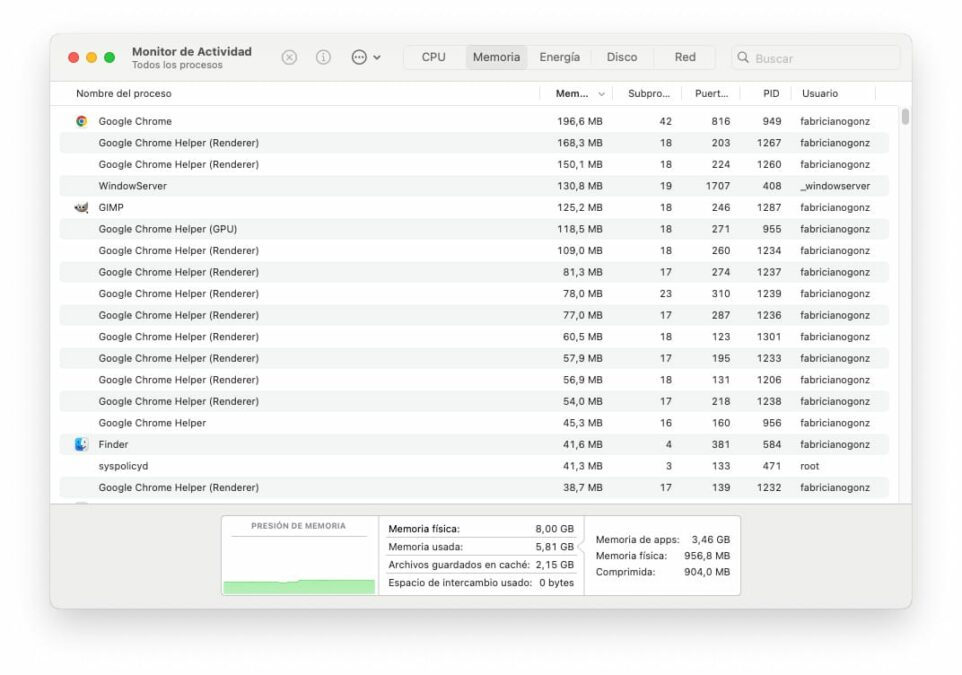Image resolution: width=962 pixels, height=675 pixels.
Task: Switch to the Red tab
Action: click(685, 57)
